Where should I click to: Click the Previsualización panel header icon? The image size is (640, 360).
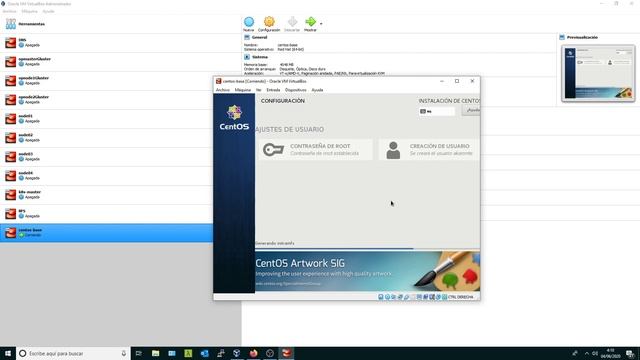click(x=562, y=37)
